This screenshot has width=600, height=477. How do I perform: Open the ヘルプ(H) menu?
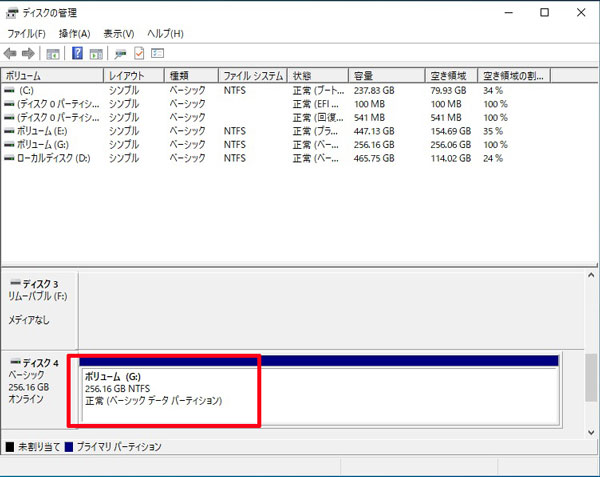point(166,33)
